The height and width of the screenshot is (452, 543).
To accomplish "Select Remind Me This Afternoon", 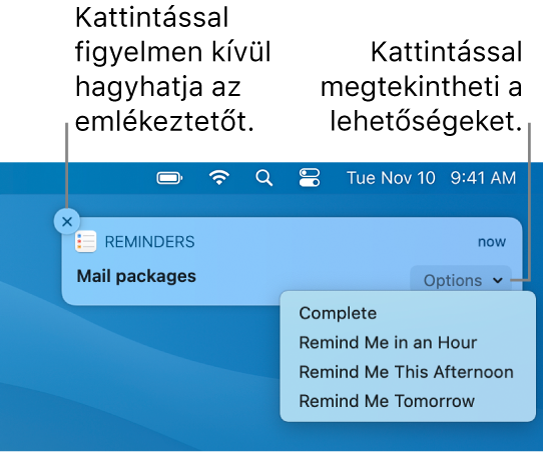I will click(x=408, y=372).
